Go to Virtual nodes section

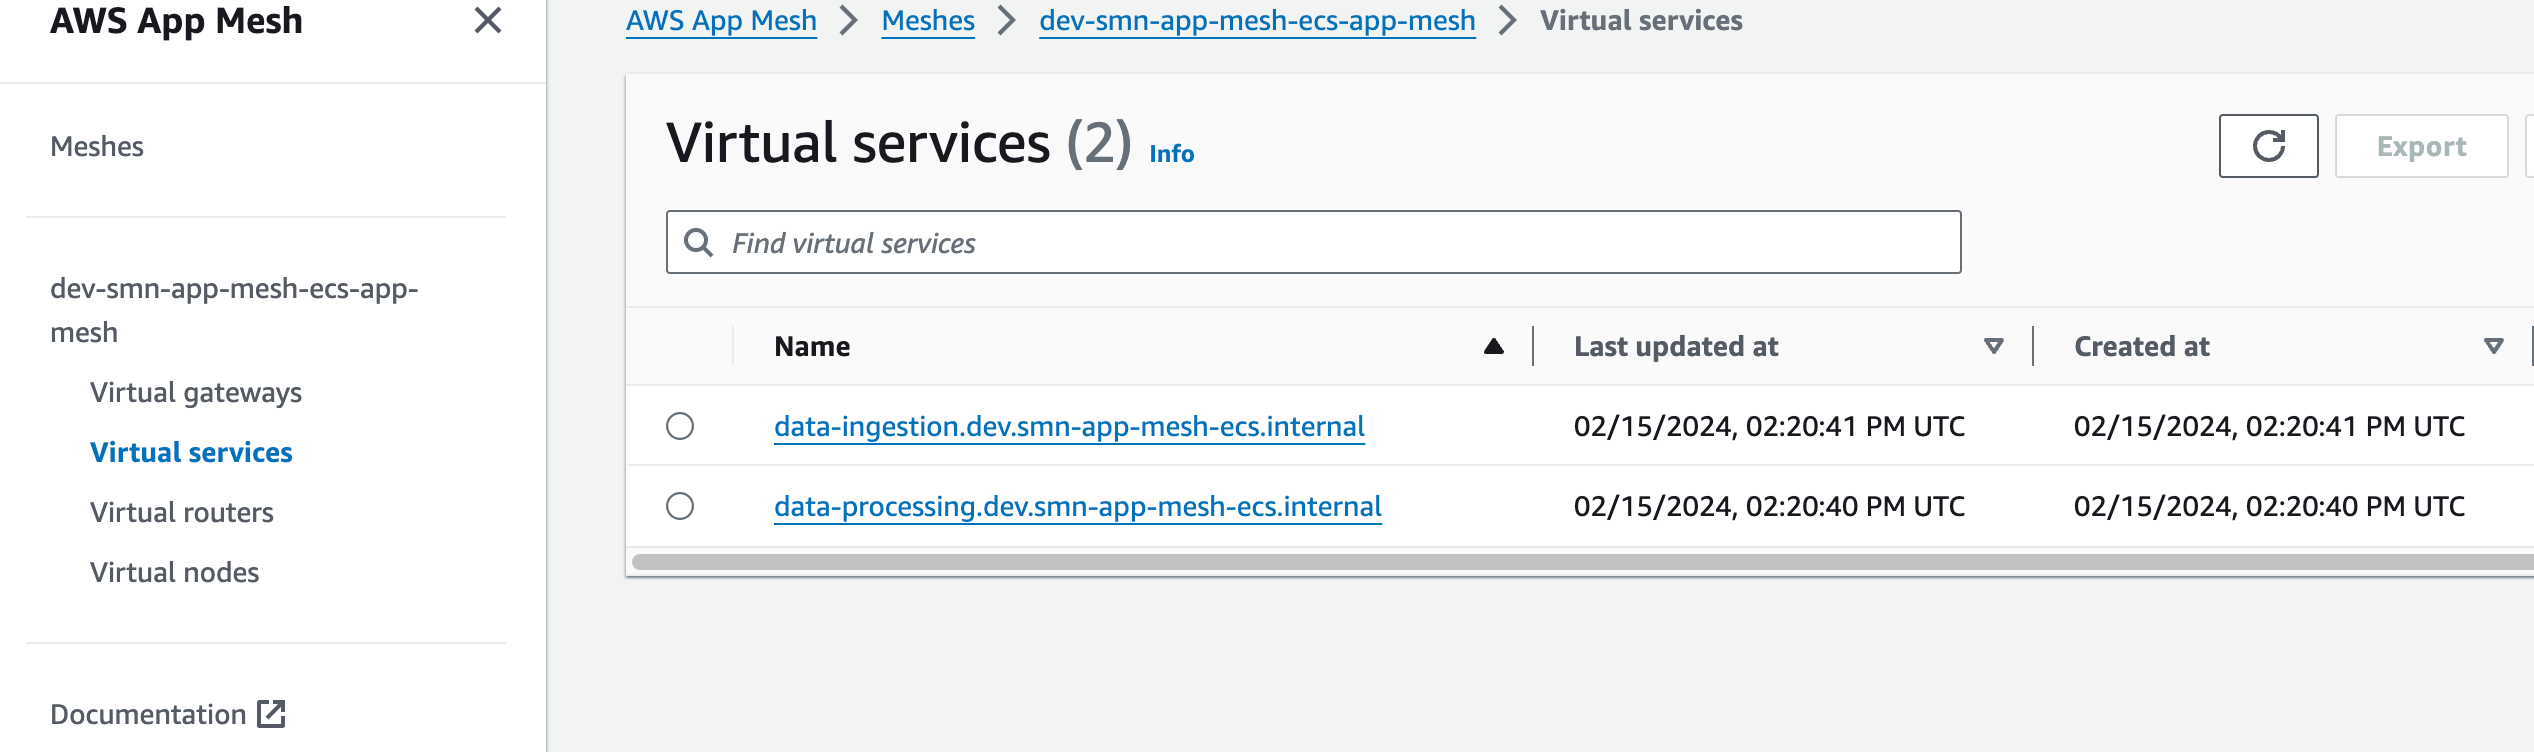[x=175, y=572]
